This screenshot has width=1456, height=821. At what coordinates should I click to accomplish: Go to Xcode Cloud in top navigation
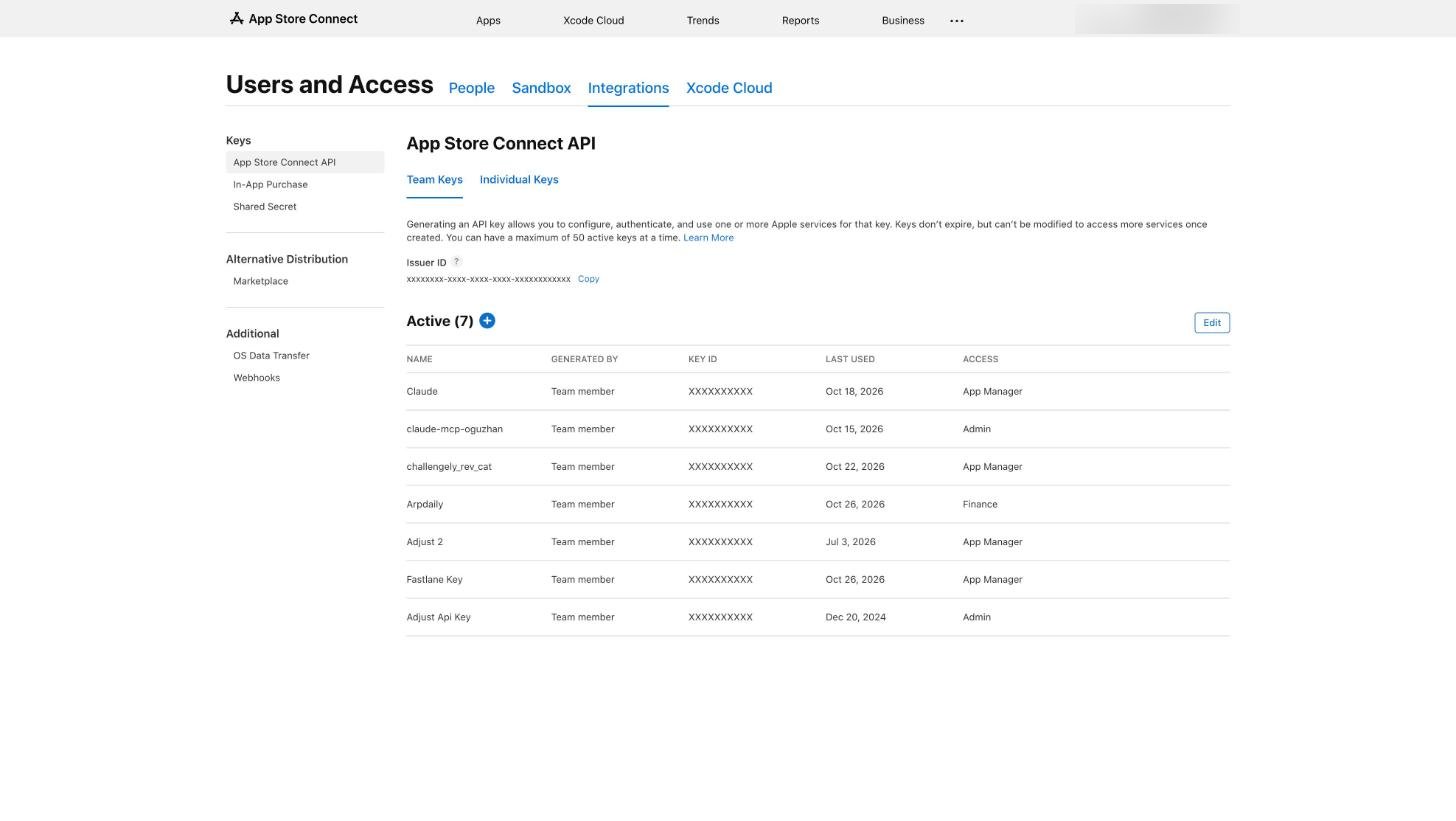(x=593, y=20)
